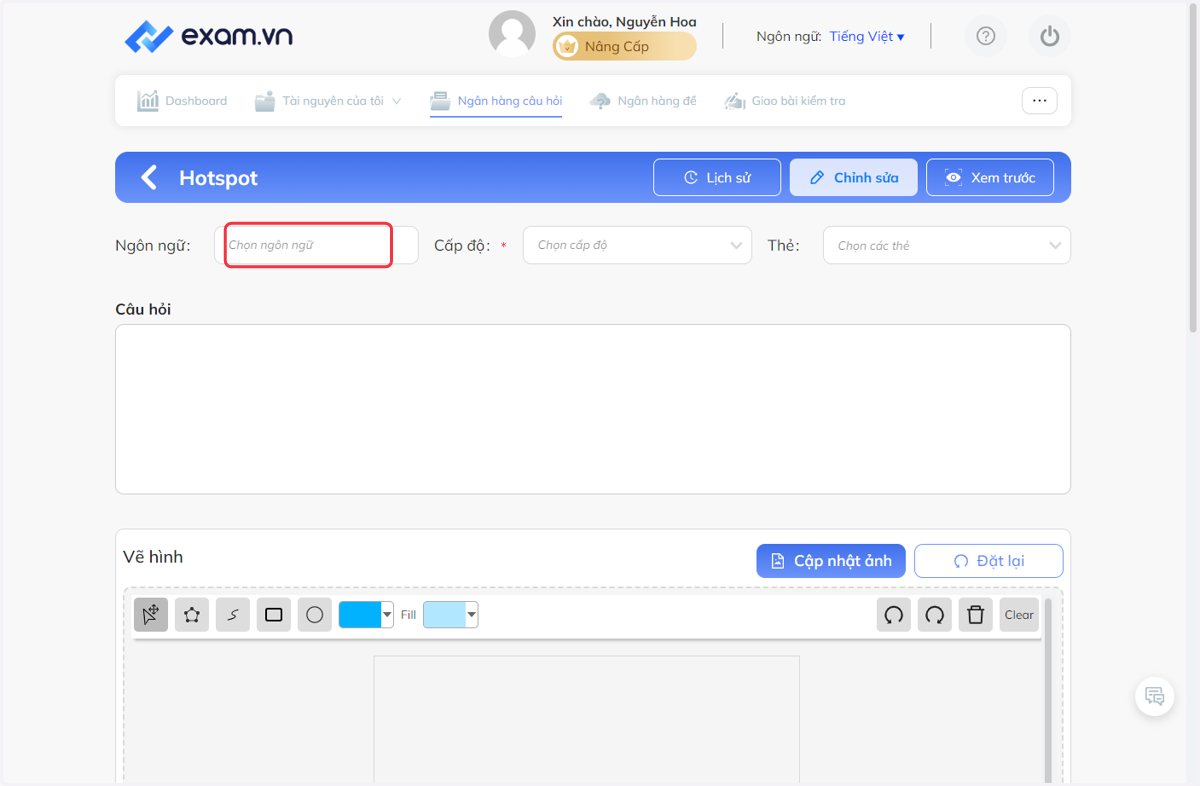
Task: Click the power logout icon
Action: [1049, 37]
